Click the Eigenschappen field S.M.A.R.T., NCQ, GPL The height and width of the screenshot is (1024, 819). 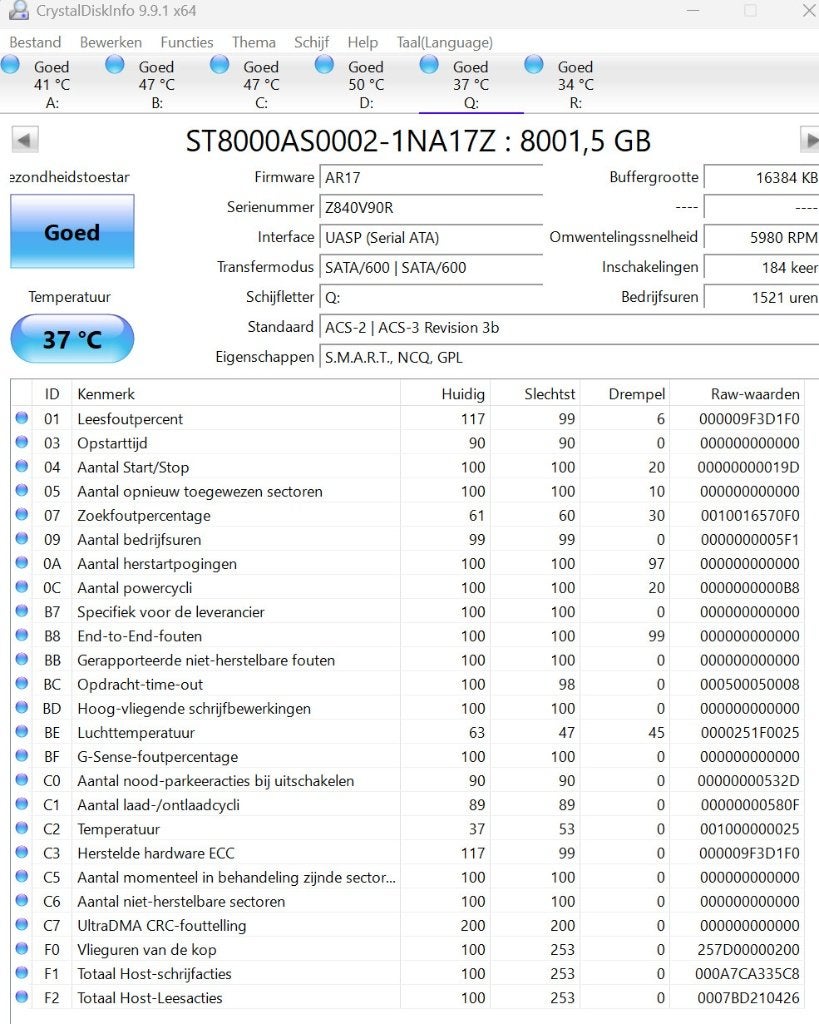click(x=569, y=358)
